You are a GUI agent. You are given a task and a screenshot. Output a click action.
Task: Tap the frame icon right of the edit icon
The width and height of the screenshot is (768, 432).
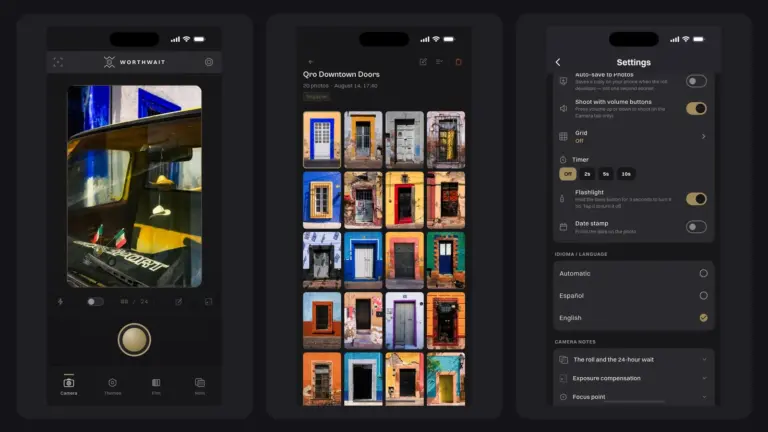click(x=208, y=302)
